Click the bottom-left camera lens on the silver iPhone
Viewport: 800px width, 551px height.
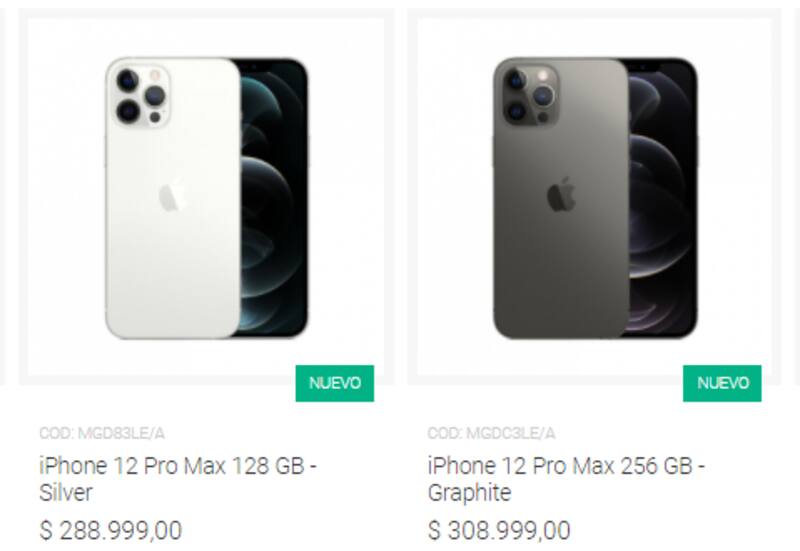click(x=128, y=110)
